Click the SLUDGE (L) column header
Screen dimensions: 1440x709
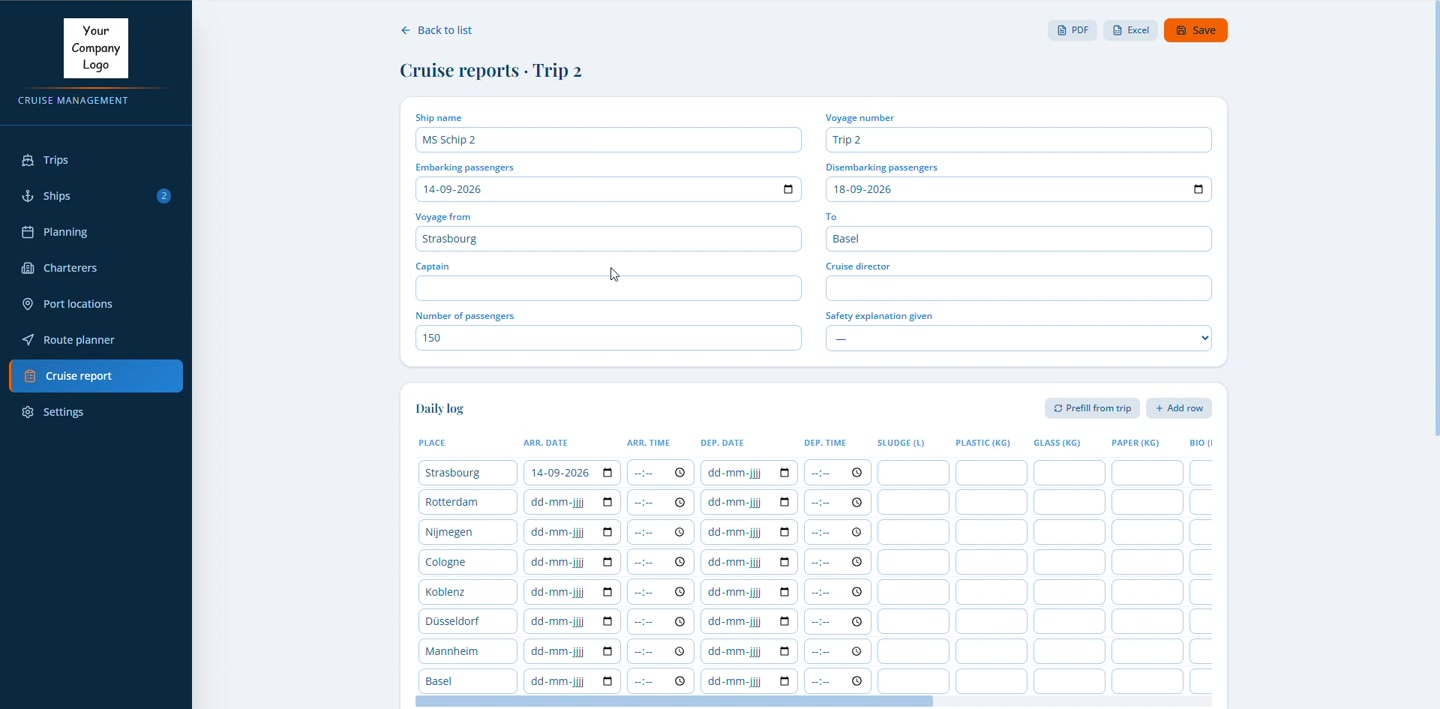pos(901,443)
